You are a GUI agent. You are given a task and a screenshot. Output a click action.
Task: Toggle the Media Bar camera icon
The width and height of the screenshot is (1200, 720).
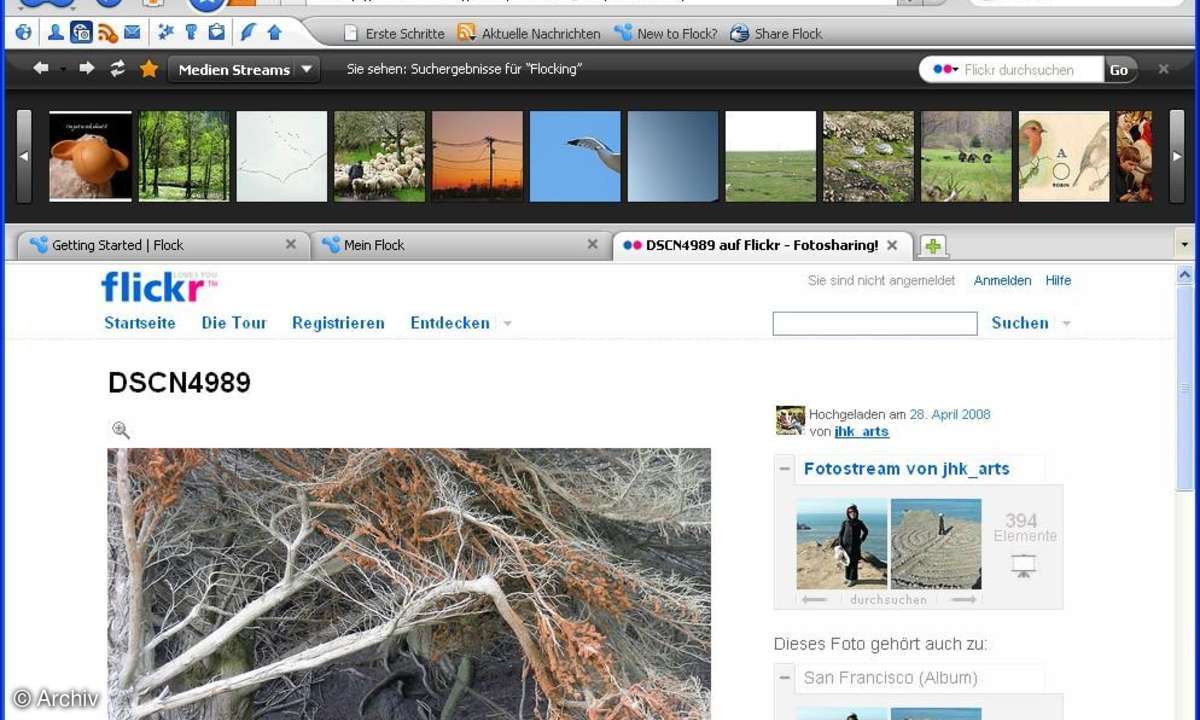coord(82,33)
